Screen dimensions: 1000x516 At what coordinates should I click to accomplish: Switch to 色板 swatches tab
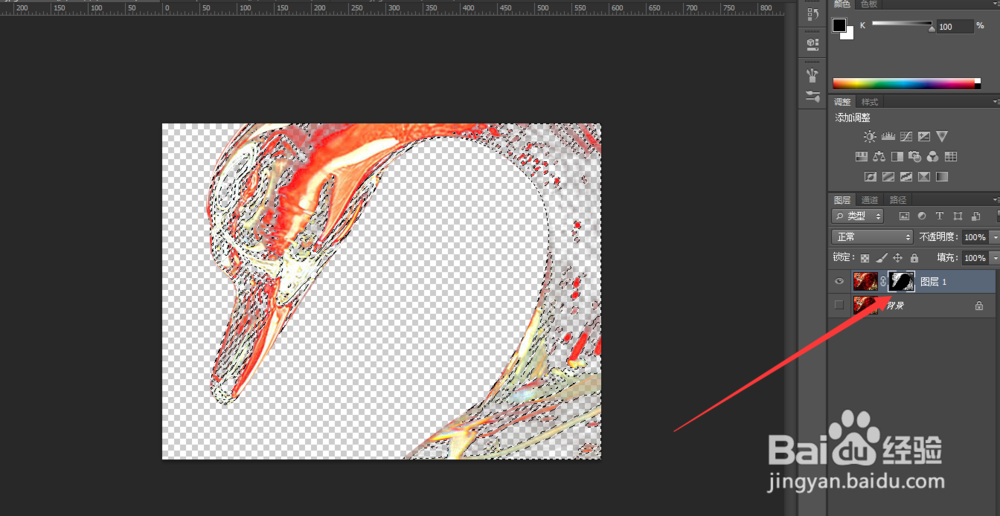(869, 4)
